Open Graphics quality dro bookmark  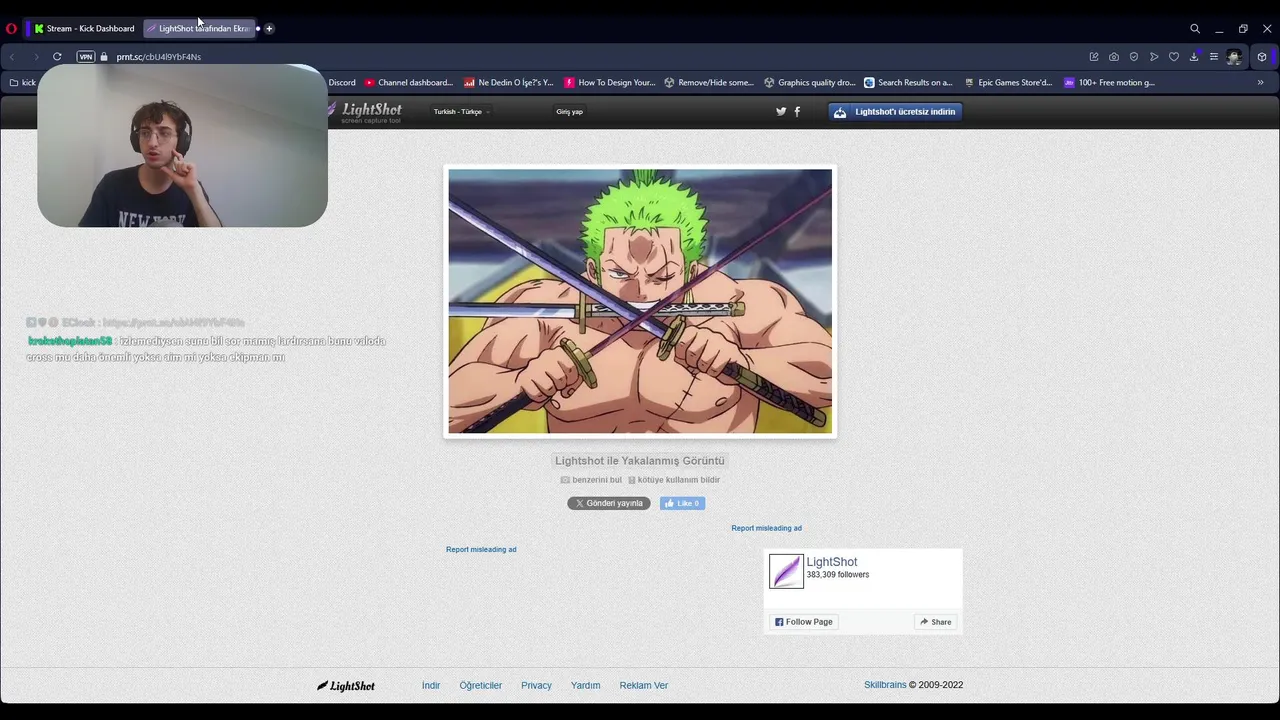pyautogui.click(x=810, y=83)
